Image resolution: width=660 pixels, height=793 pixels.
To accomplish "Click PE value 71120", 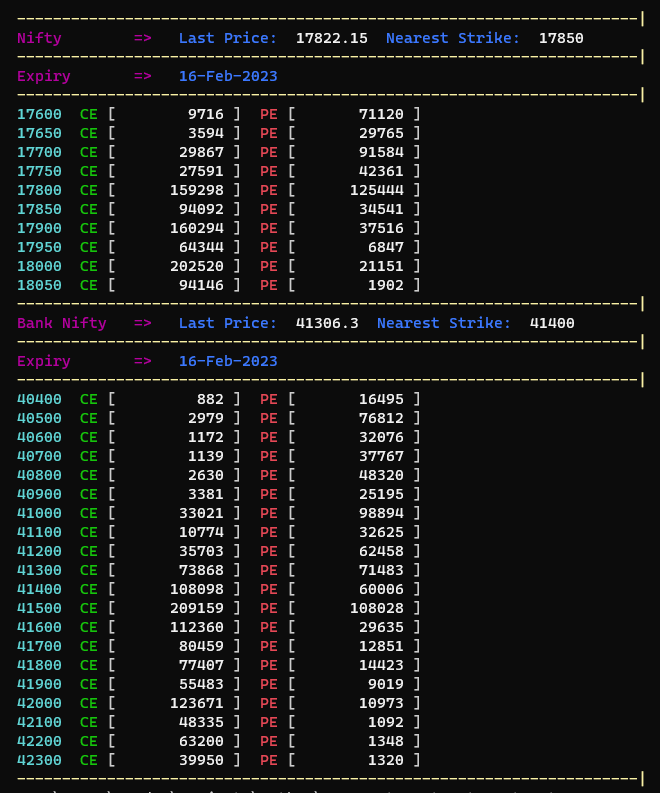I will tap(381, 114).
